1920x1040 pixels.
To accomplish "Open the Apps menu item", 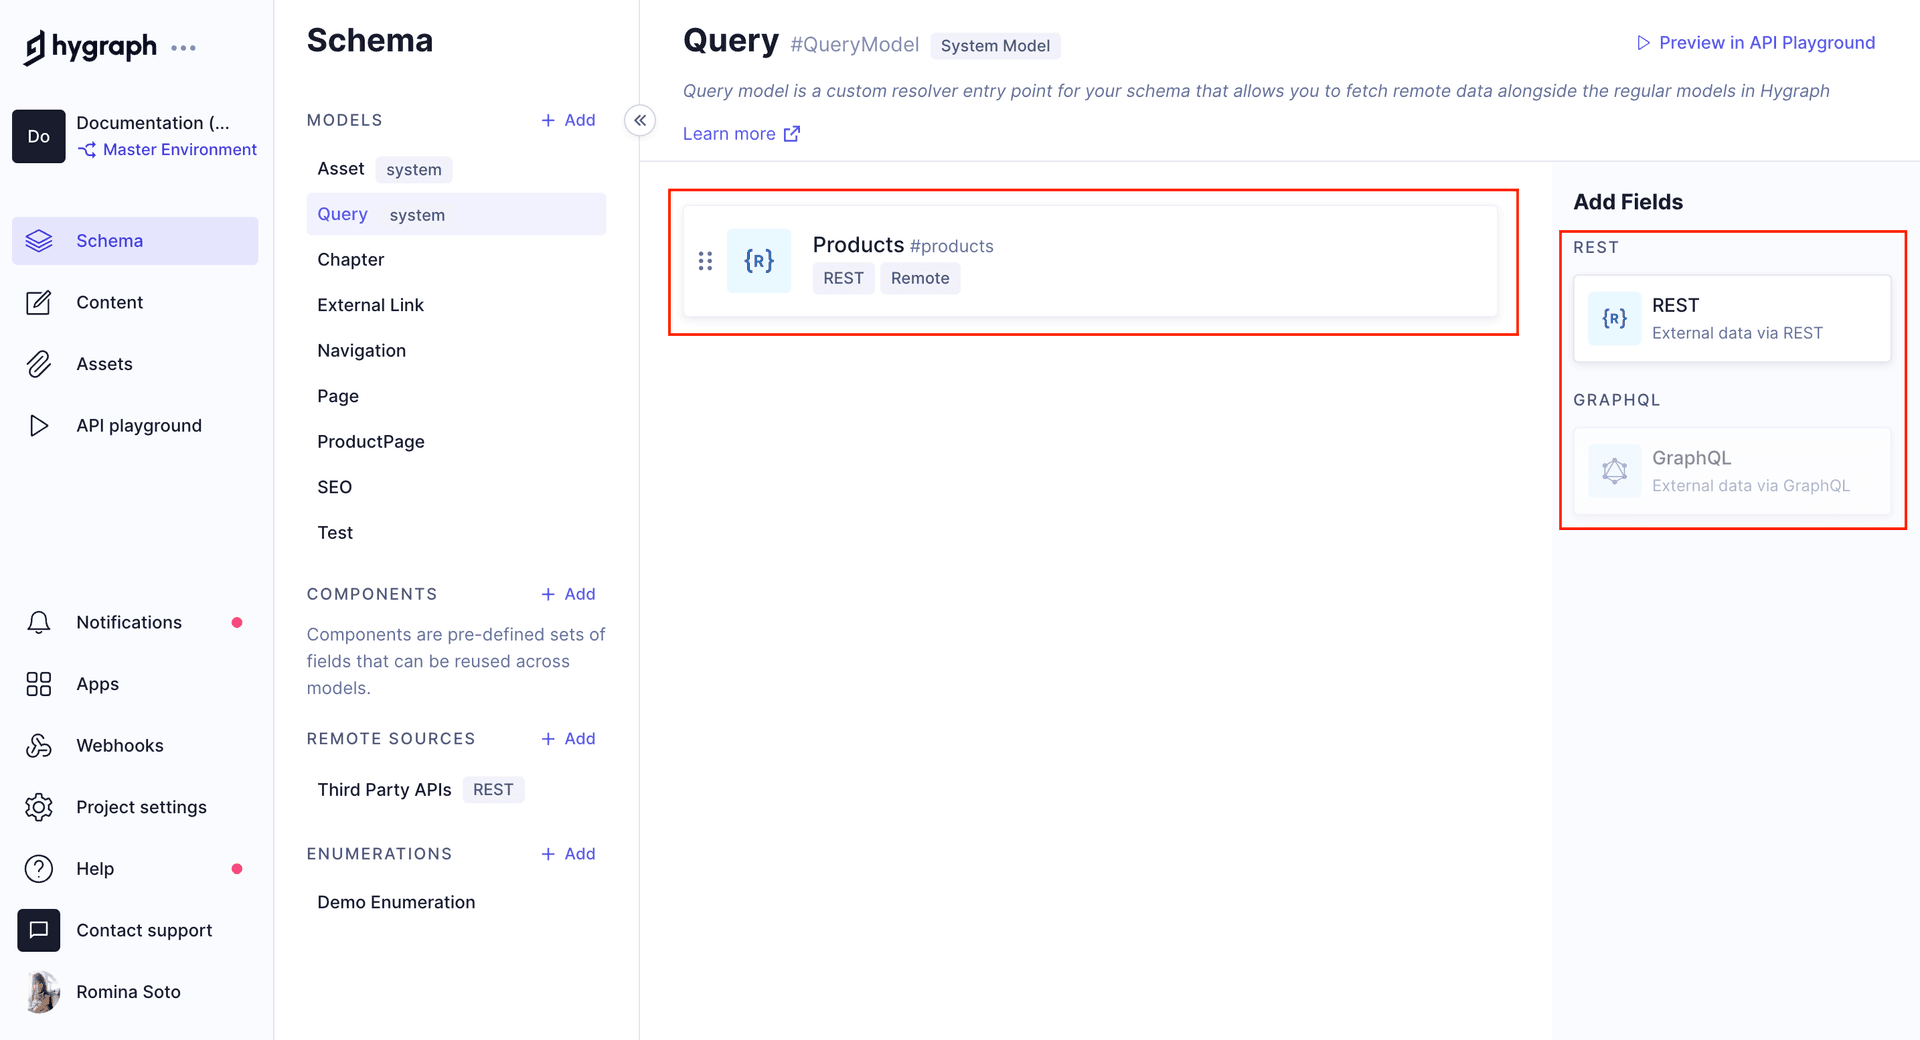I will [135, 684].
